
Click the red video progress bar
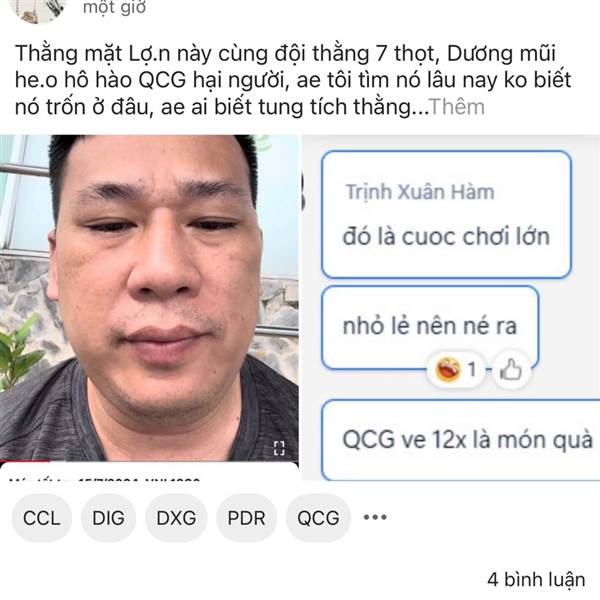pos(25,461)
